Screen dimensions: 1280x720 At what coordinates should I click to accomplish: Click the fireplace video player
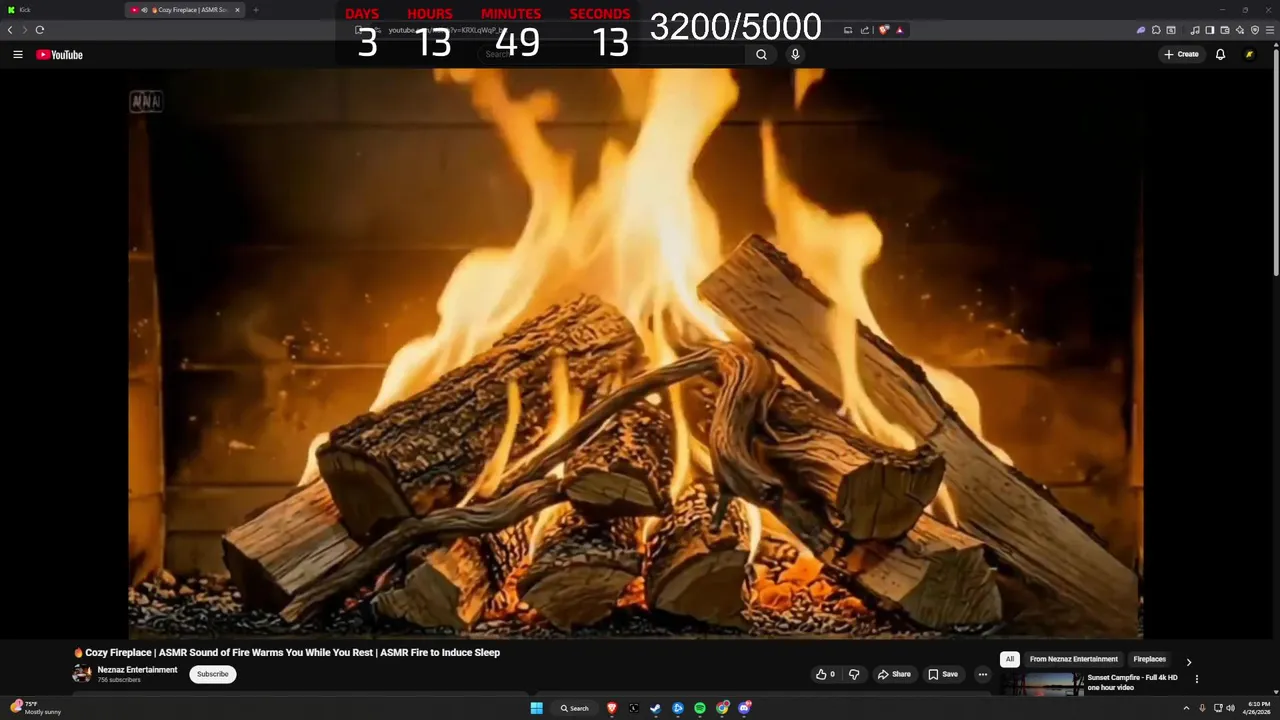pos(635,353)
